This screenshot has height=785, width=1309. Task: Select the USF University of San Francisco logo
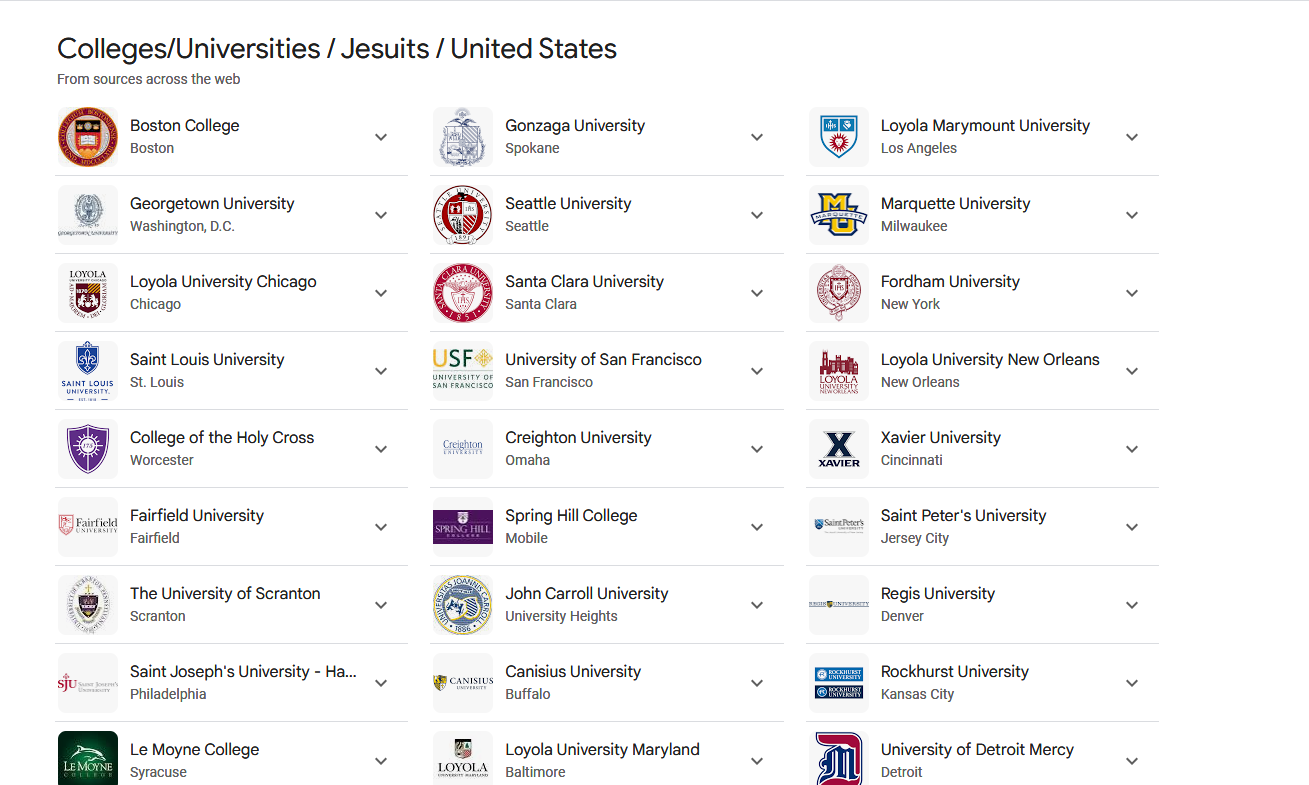(463, 371)
